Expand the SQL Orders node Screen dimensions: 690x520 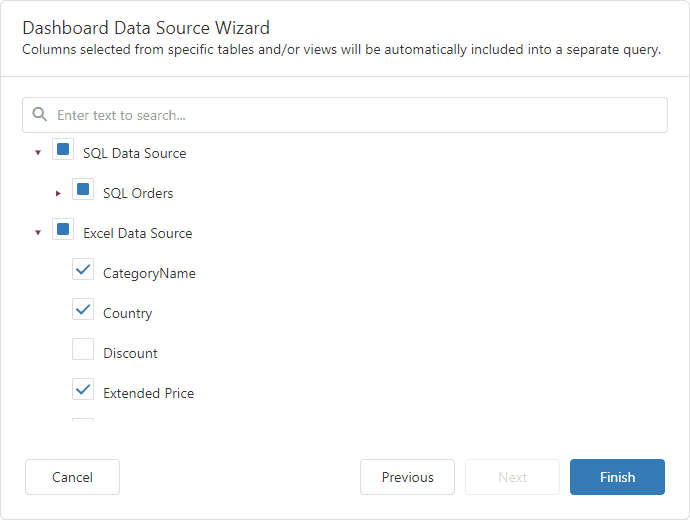58,193
